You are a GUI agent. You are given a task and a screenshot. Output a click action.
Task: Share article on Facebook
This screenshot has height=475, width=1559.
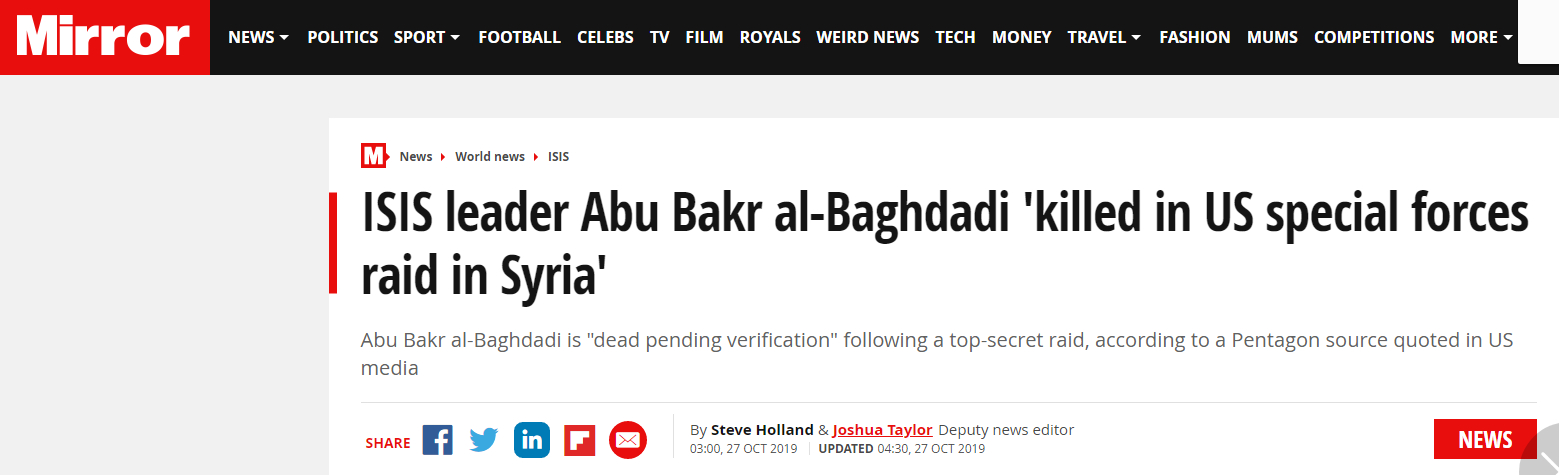pos(437,440)
